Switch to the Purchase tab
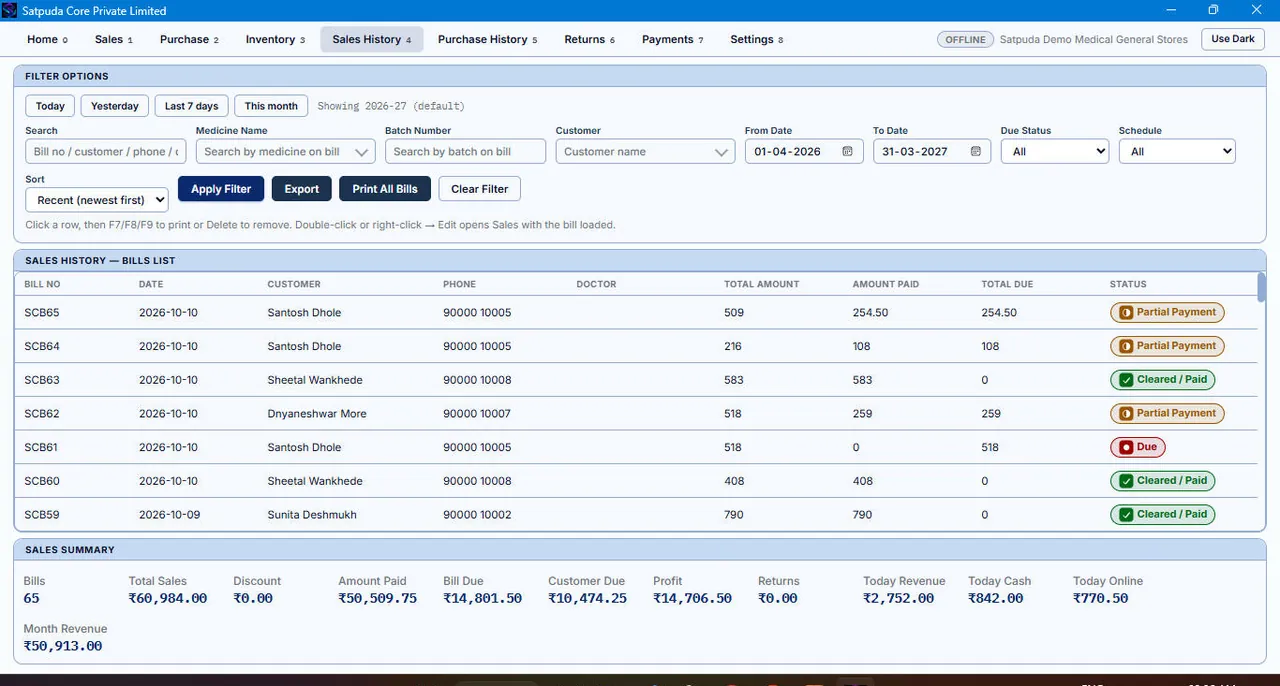 [189, 39]
